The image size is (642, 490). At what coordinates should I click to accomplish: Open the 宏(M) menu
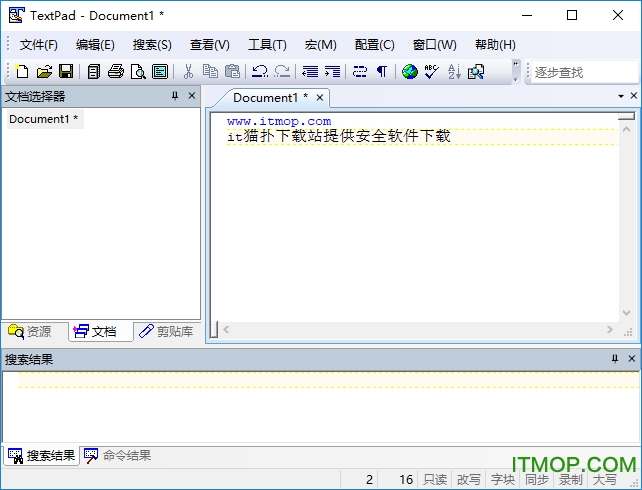pyautogui.click(x=321, y=45)
